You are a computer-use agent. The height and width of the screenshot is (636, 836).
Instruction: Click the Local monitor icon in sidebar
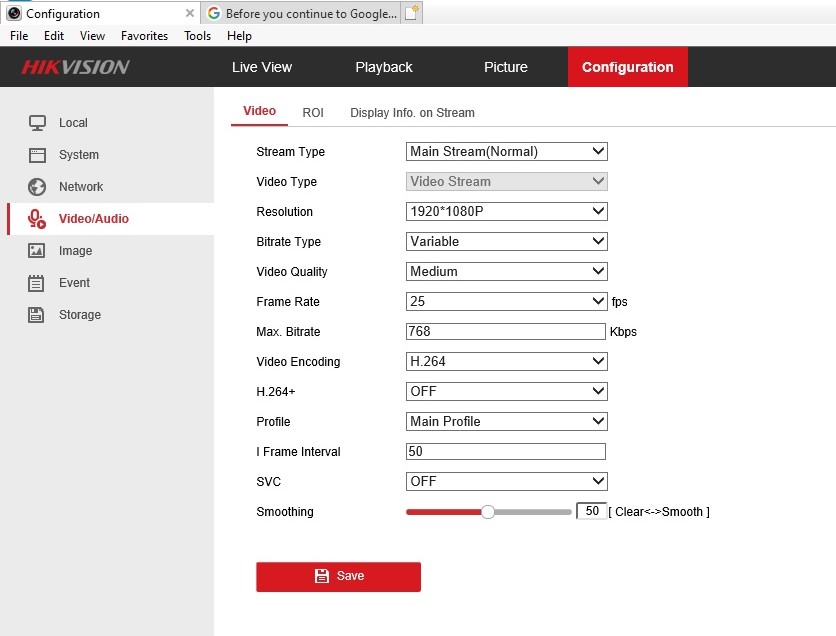[37, 123]
